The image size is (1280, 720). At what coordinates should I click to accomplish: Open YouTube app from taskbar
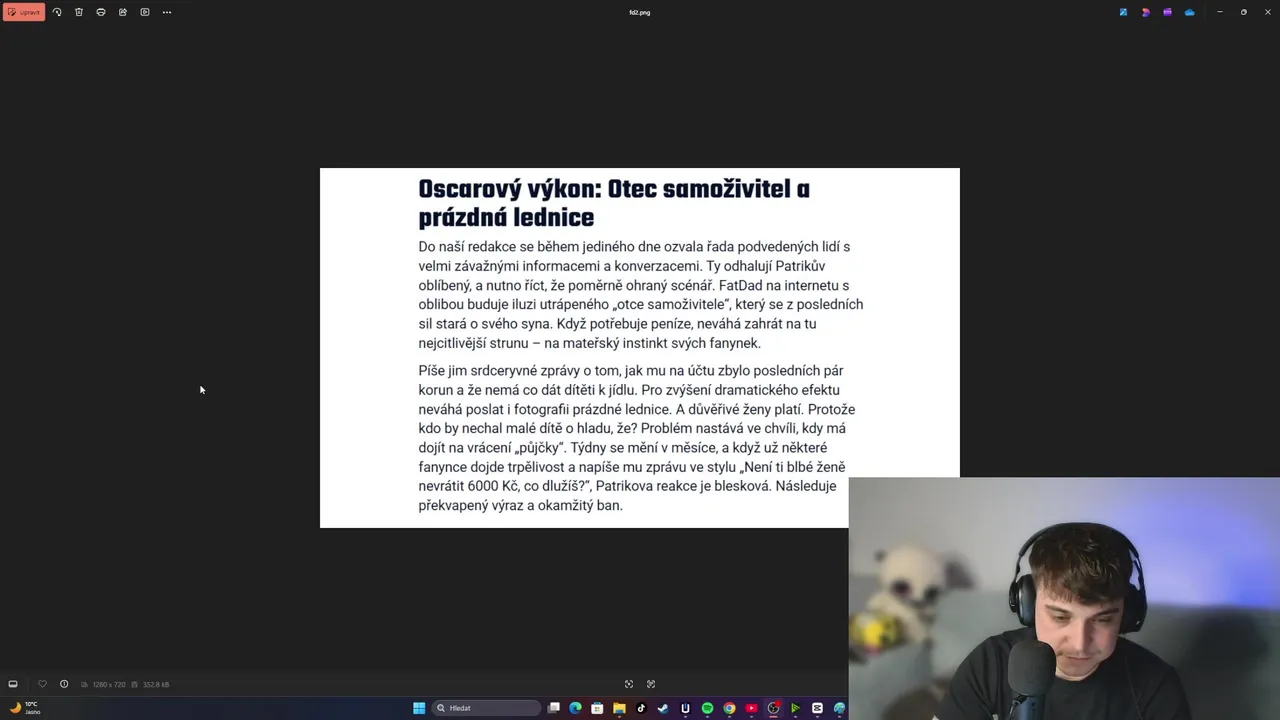click(751, 708)
